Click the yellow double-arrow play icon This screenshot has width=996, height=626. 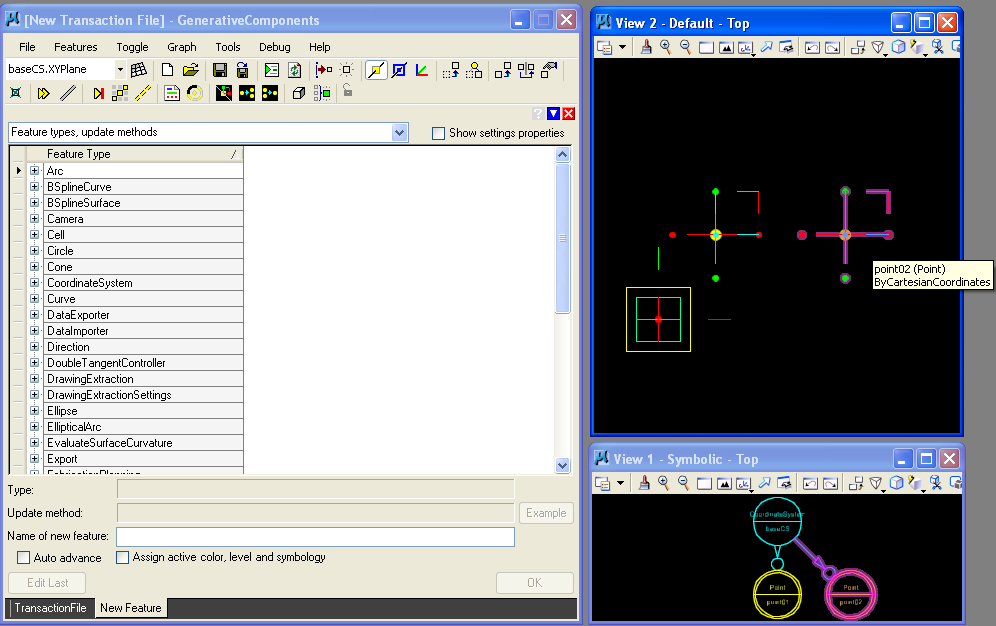tap(43, 93)
